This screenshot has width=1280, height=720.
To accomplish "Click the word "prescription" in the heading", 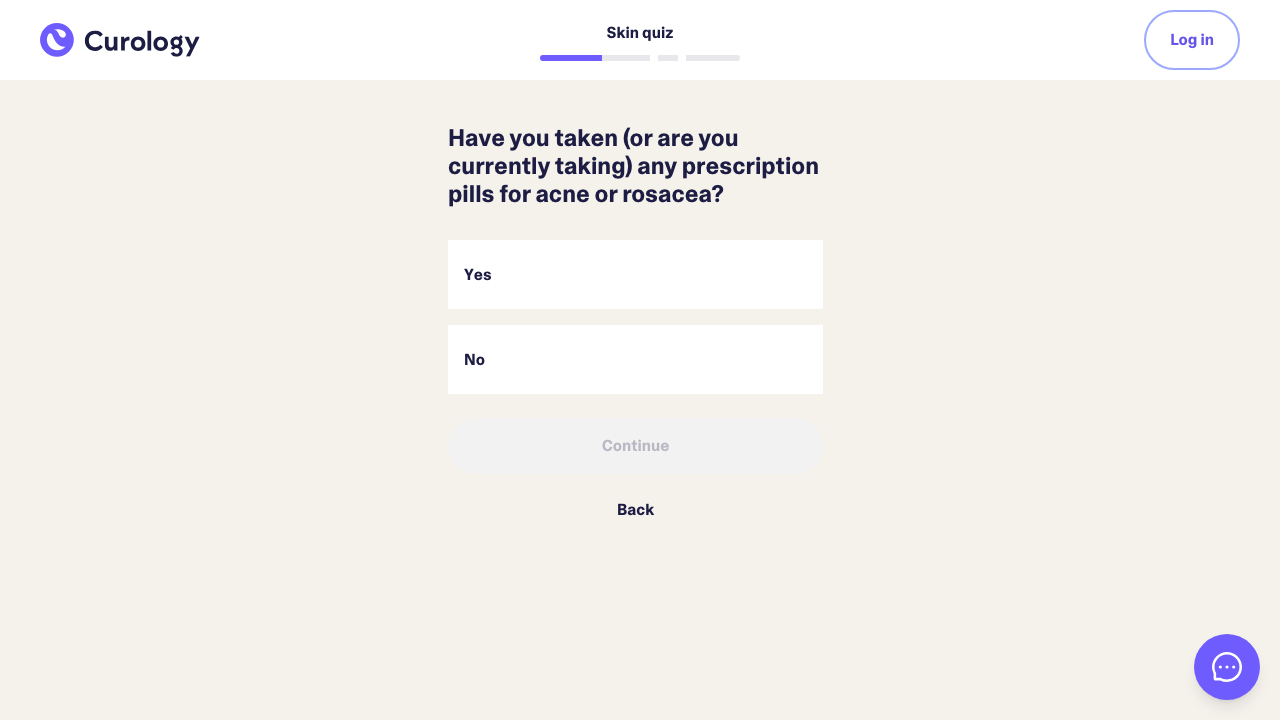I will [x=750, y=166].
